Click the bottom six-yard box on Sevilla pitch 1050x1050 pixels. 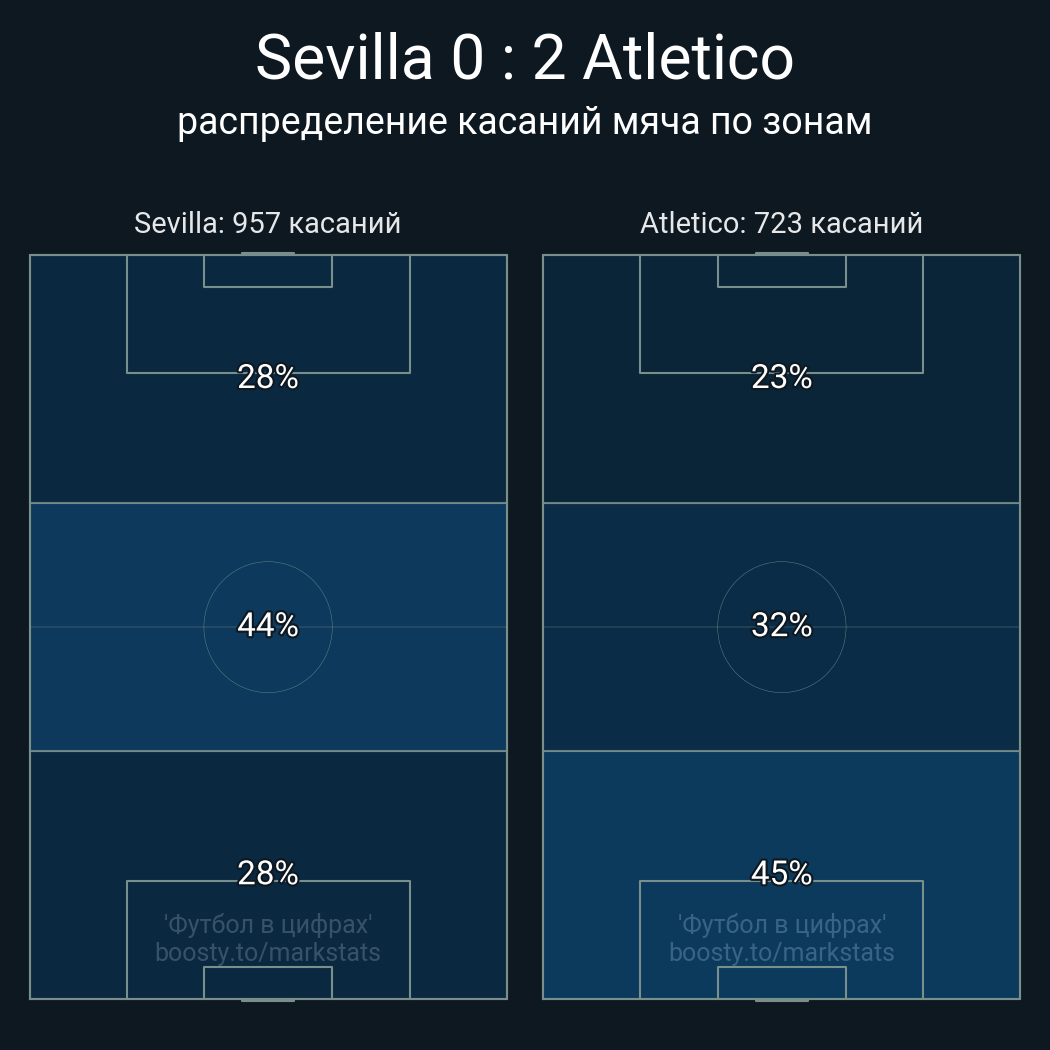click(267, 982)
